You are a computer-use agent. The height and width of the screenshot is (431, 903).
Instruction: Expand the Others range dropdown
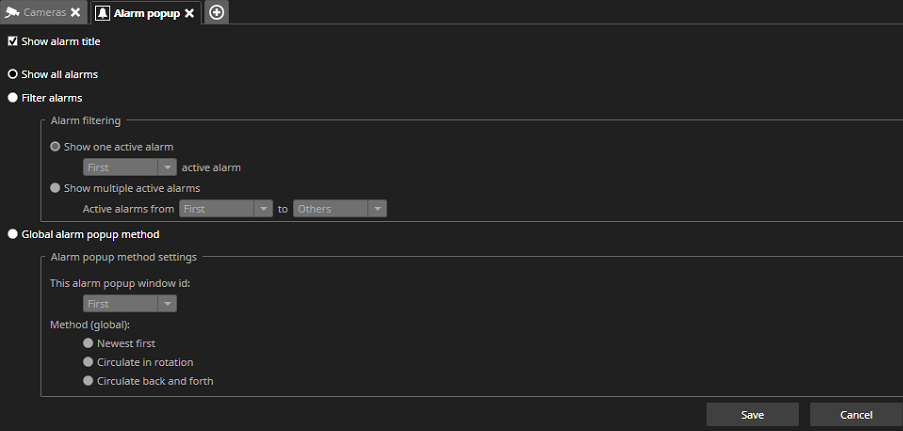[339, 209]
